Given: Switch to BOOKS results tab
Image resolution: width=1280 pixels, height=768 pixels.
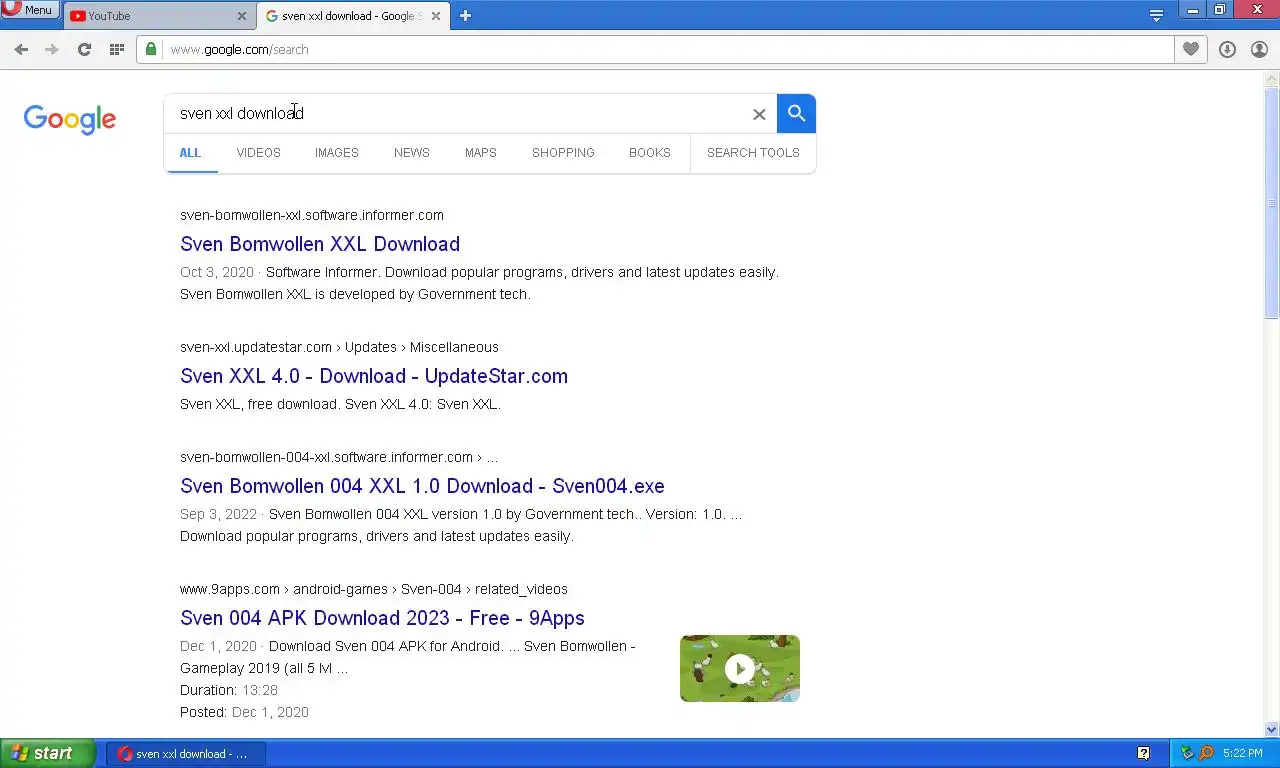Looking at the screenshot, I should (x=650, y=153).
